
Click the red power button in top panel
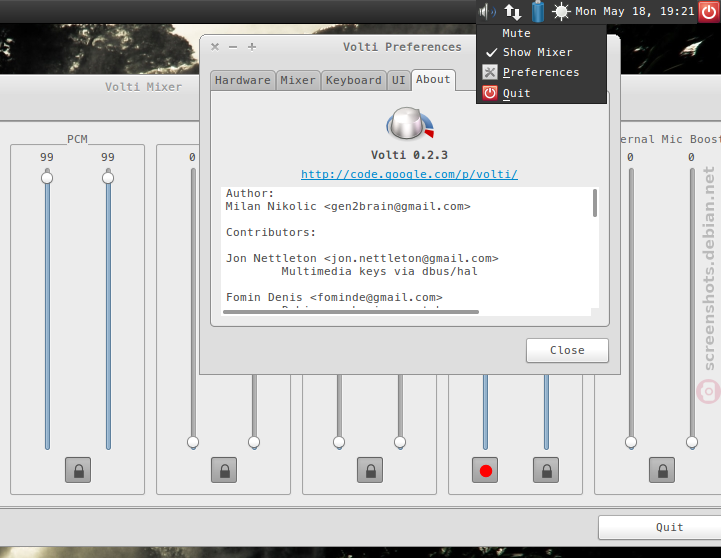(709, 11)
